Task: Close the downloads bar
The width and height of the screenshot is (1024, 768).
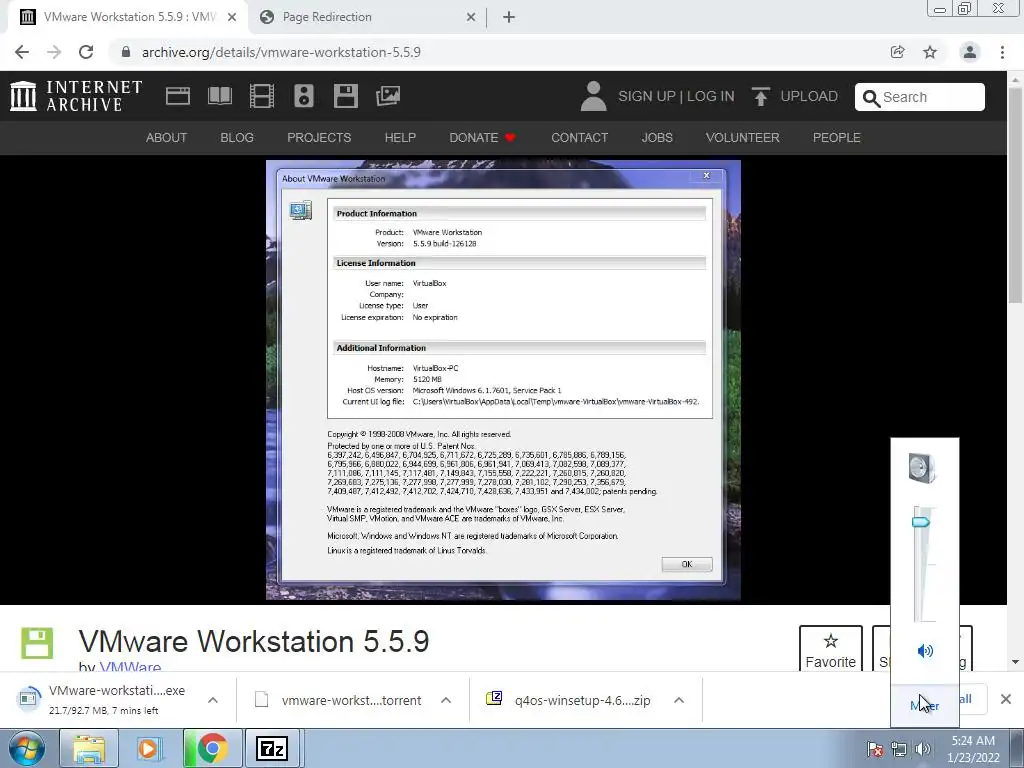Action: coord(1006,699)
